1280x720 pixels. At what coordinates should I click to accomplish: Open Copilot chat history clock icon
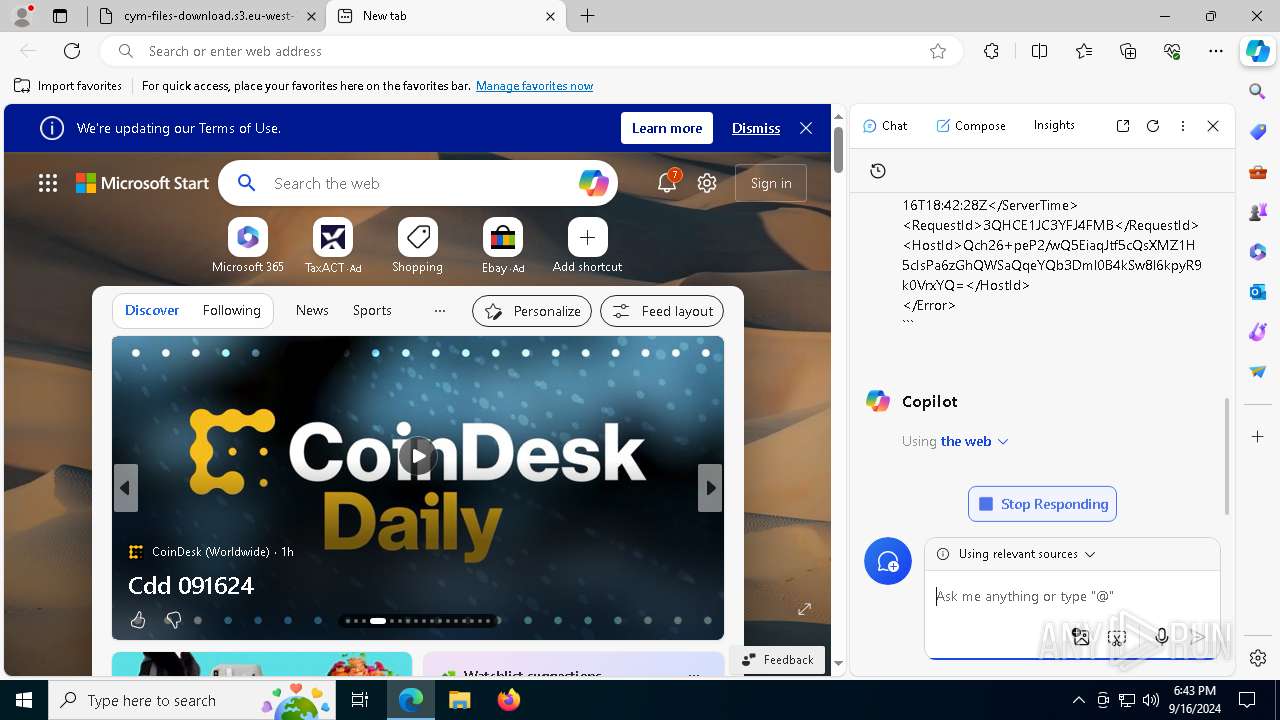coord(878,171)
